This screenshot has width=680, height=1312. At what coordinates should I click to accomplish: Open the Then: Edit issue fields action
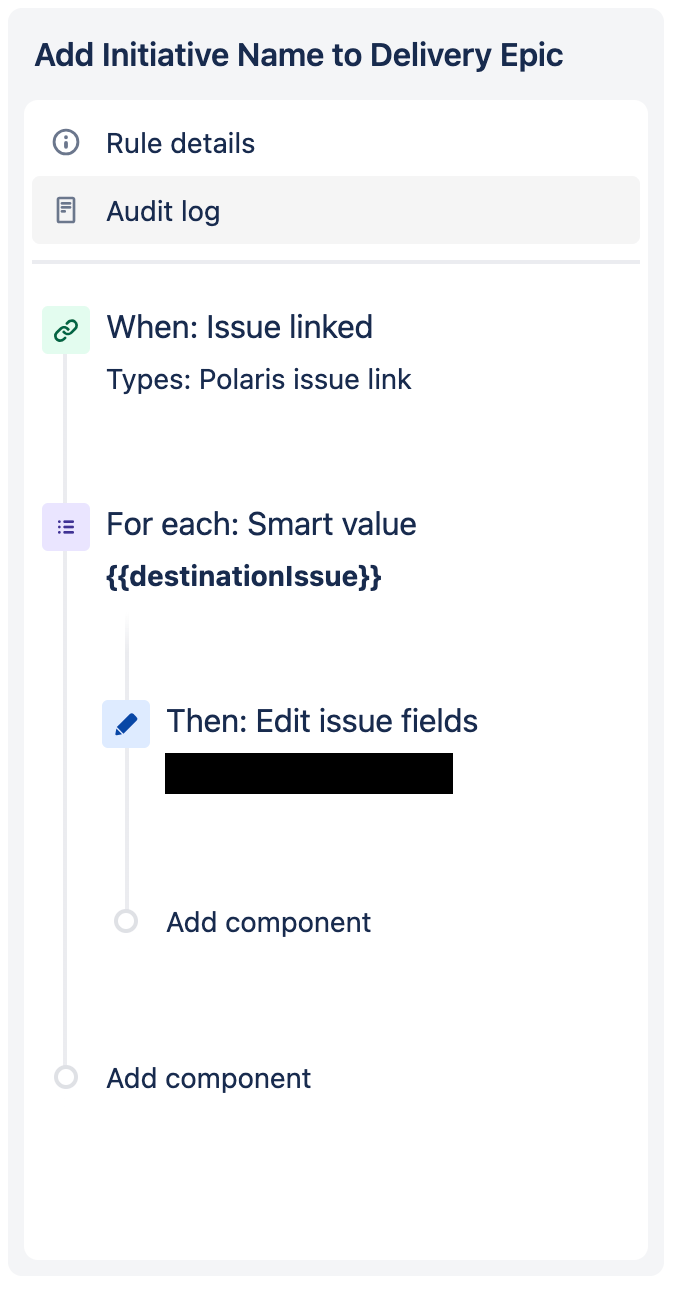322,721
